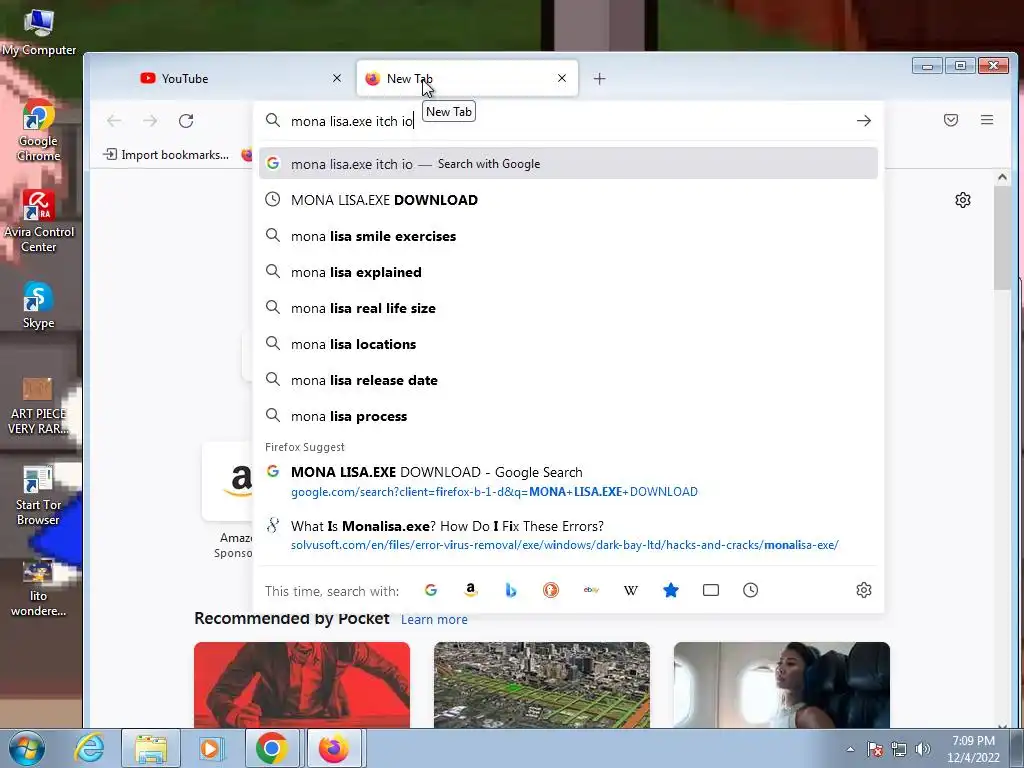
Task: Open Windows Explorer folder from taskbar
Action: (151, 748)
